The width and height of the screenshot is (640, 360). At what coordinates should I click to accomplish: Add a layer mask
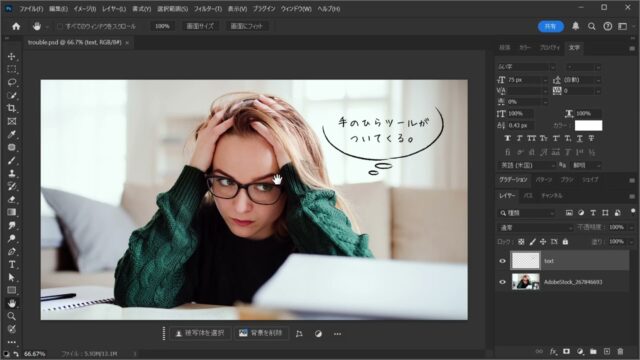[567, 351]
